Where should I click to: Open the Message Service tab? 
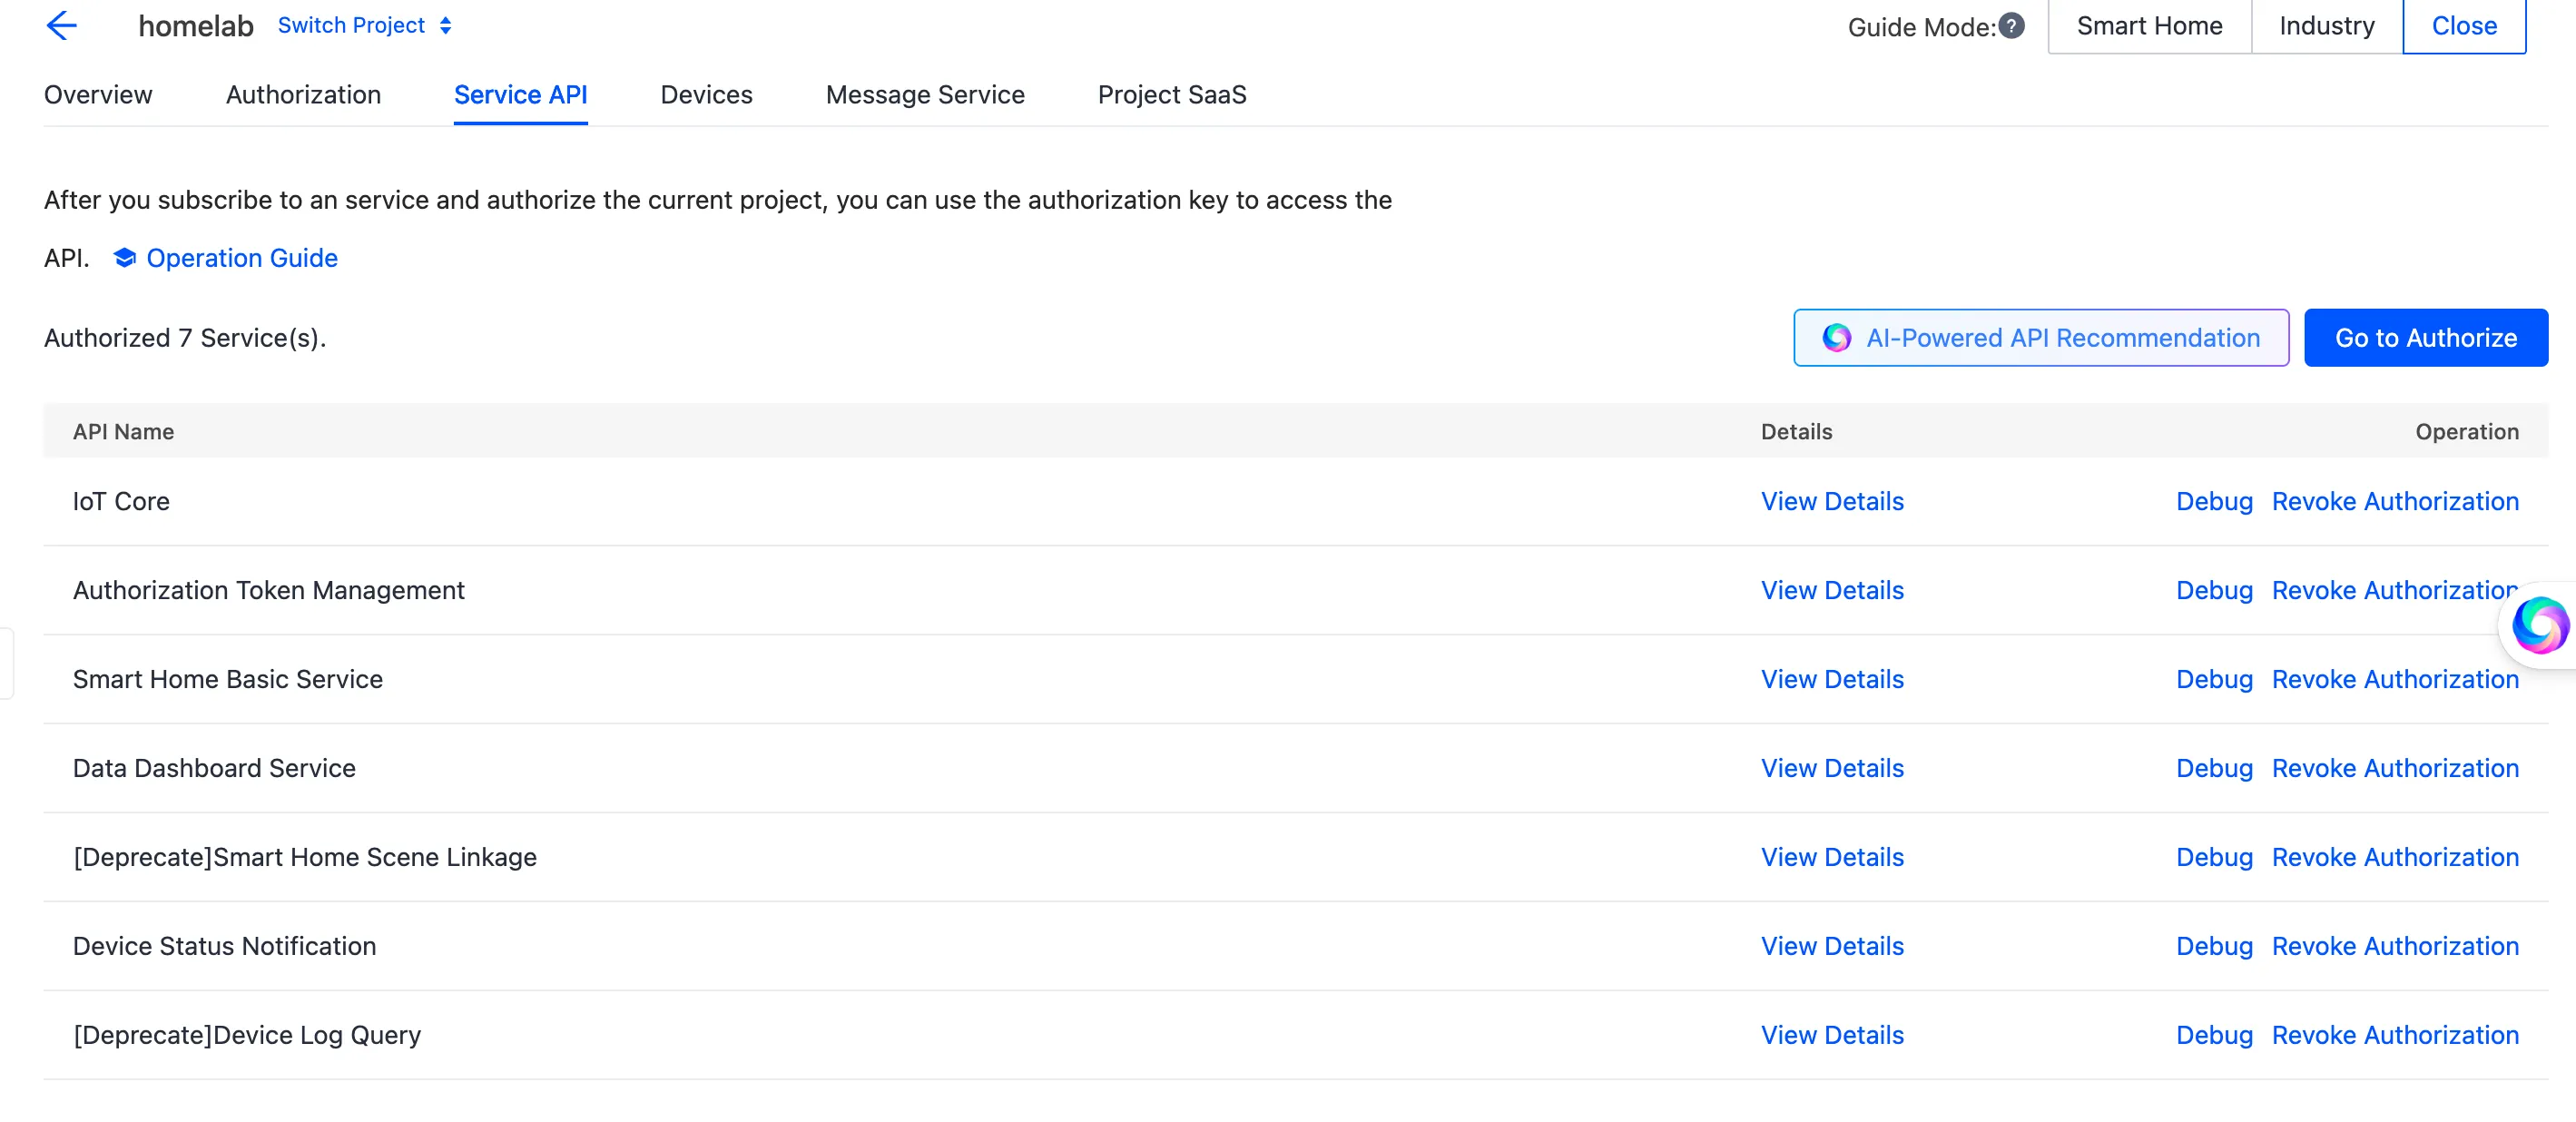point(925,95)
